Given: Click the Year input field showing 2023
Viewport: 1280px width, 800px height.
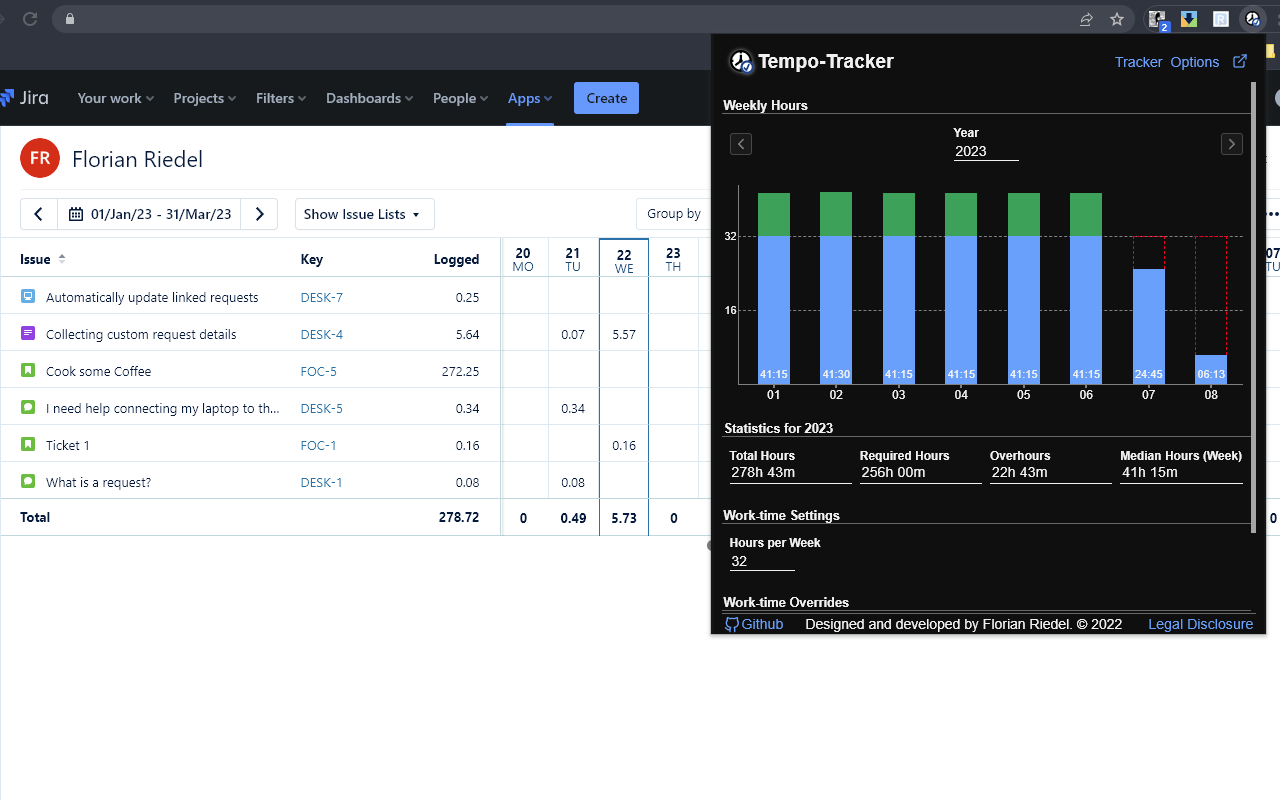Looking at the screenshot, I should (986, 152).
